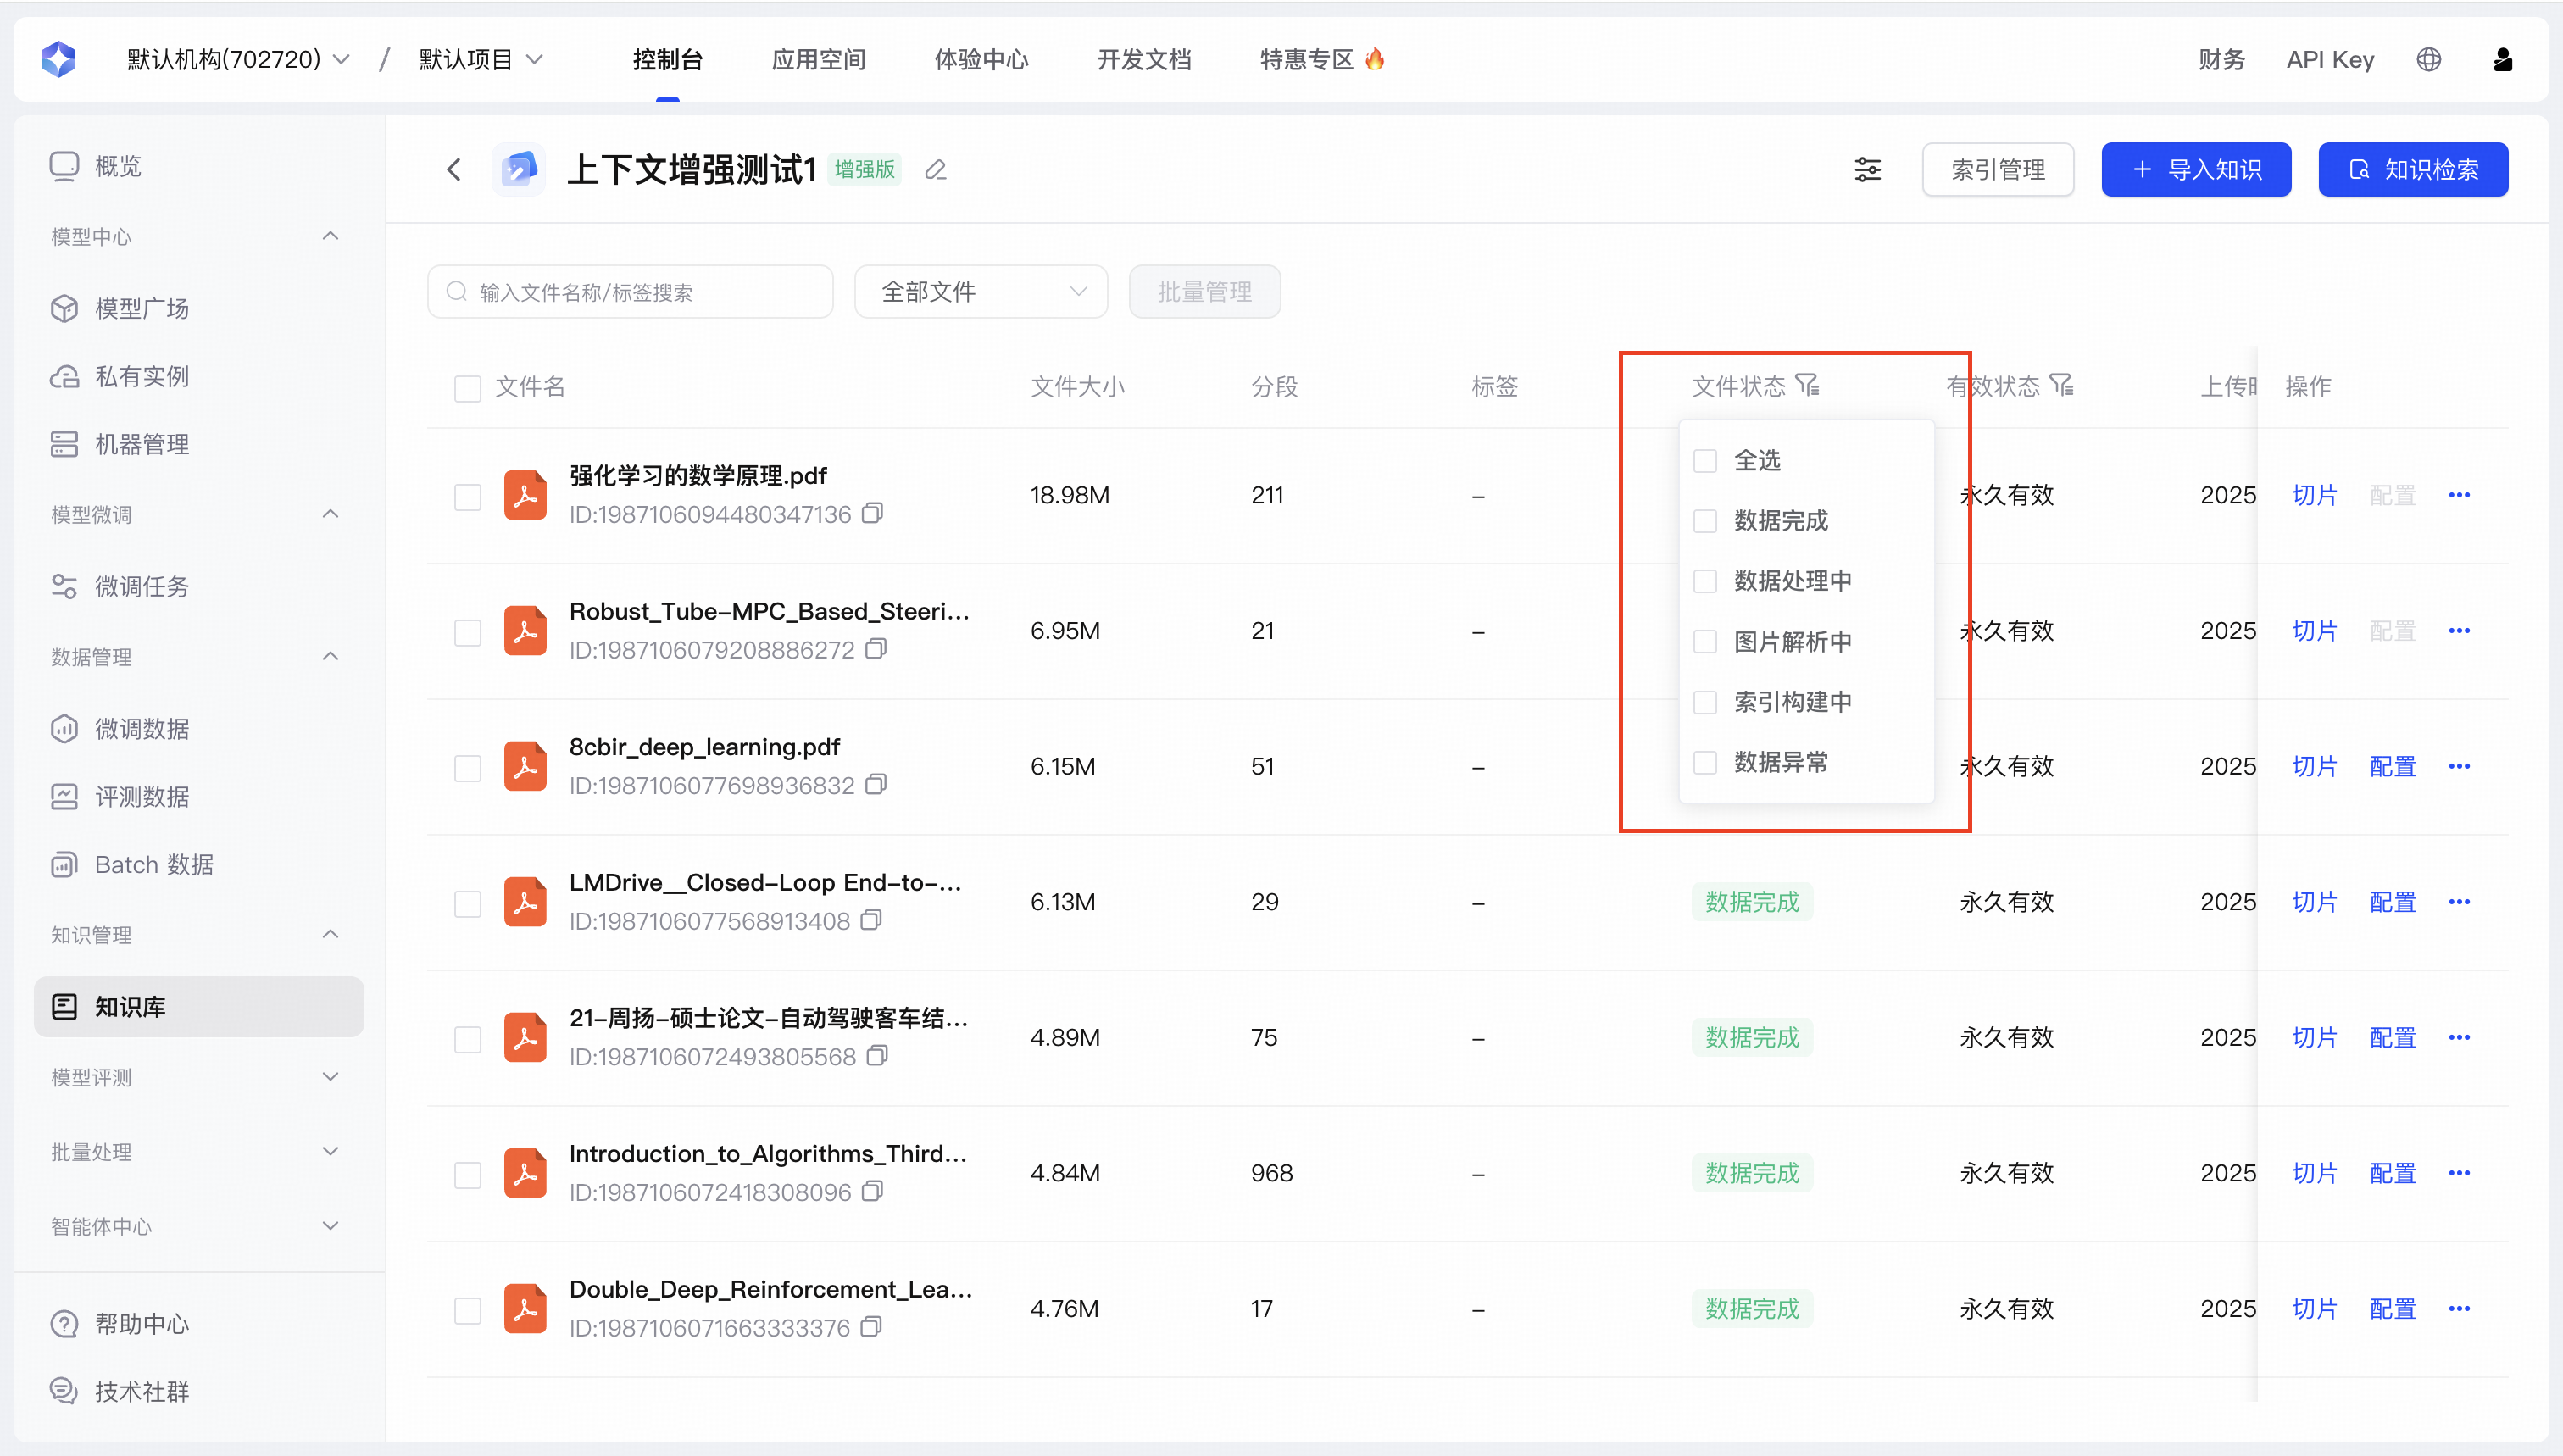This screenshot has width=2563, height=1456.
Task: Check the 全选 option in status filter
Action: coord(1705,461)
